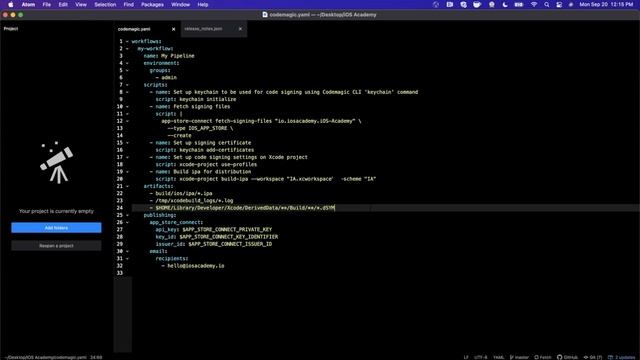Close the release_notes.json tab
The height and width of the screenshot is (360, 640).
tap(240, 29)
